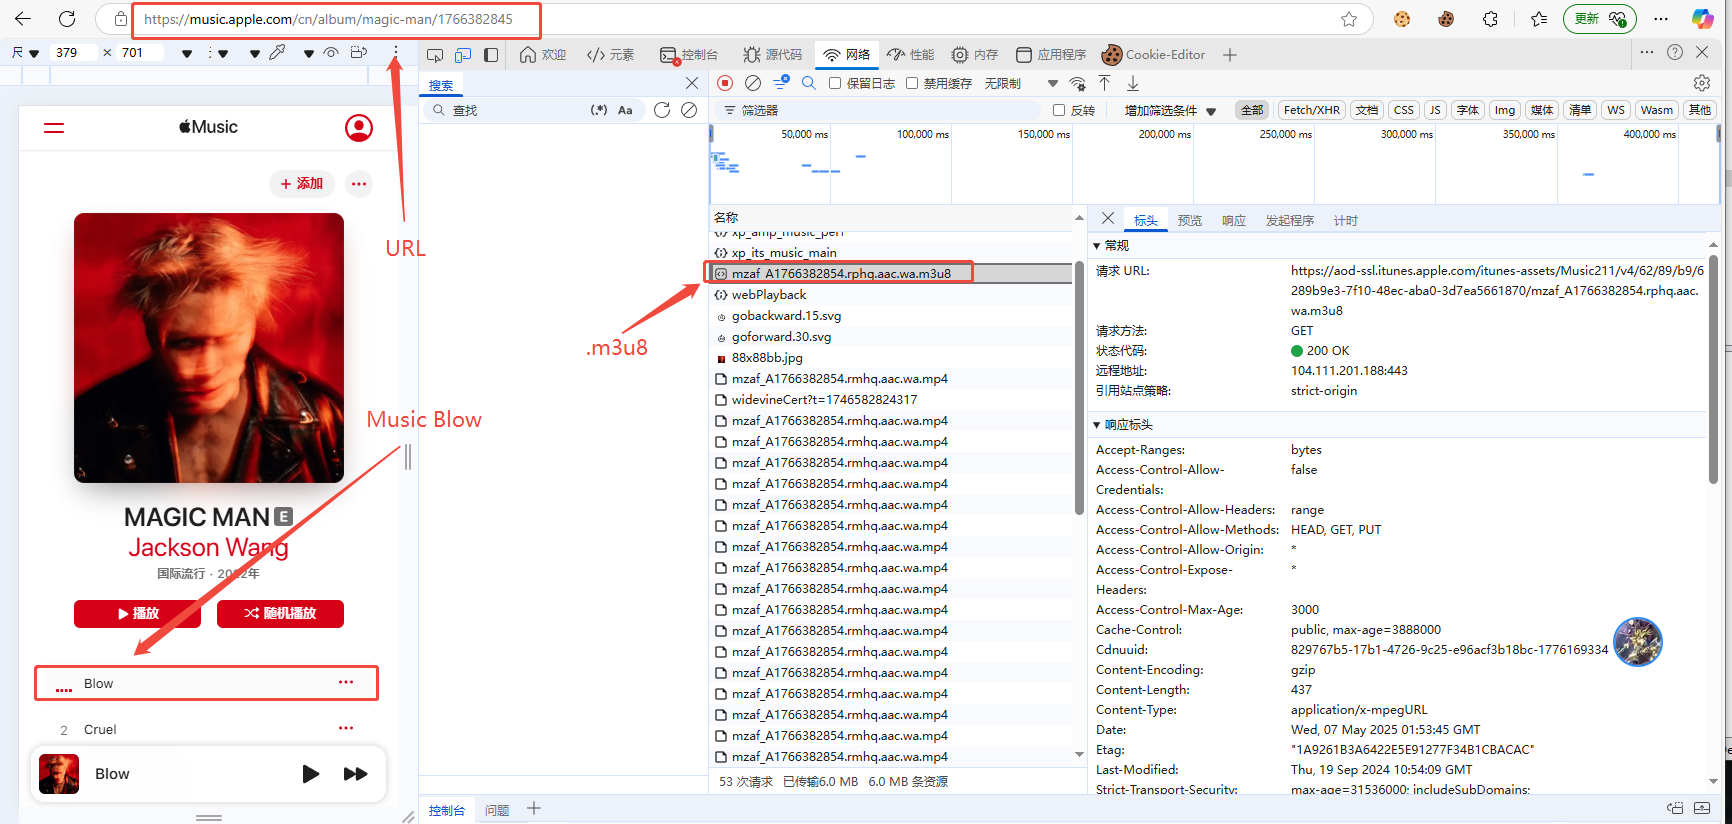1732x824 pixels.
Task: Open network conditions wifi-gear icon
Action: [1077, 83]
